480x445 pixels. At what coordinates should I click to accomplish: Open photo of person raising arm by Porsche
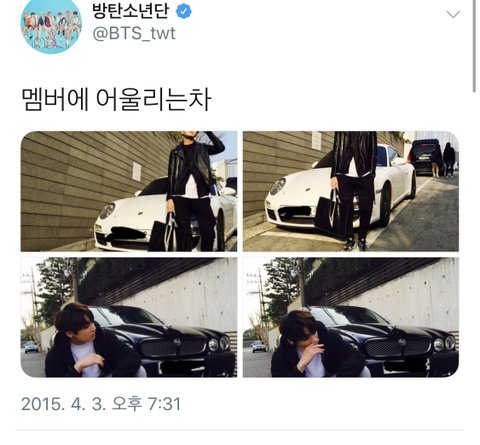pos(129,191)
